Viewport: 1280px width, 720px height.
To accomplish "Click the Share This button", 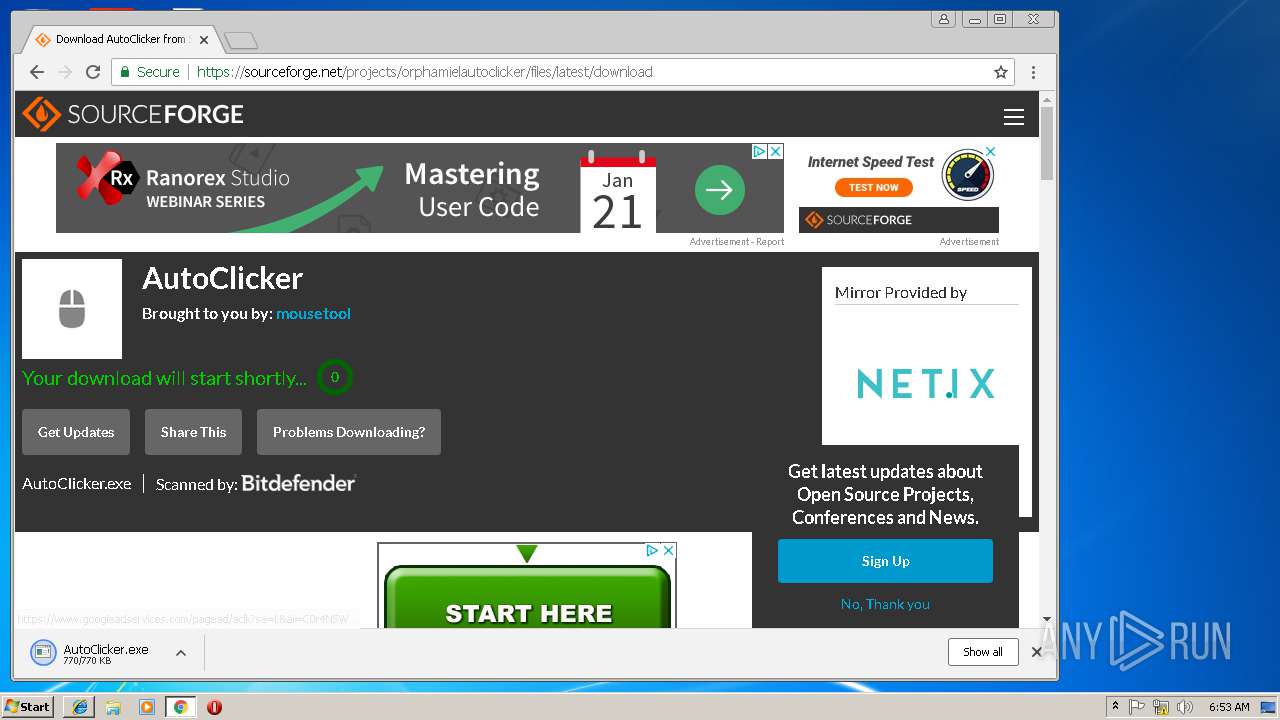I will (x=193, y=432).
